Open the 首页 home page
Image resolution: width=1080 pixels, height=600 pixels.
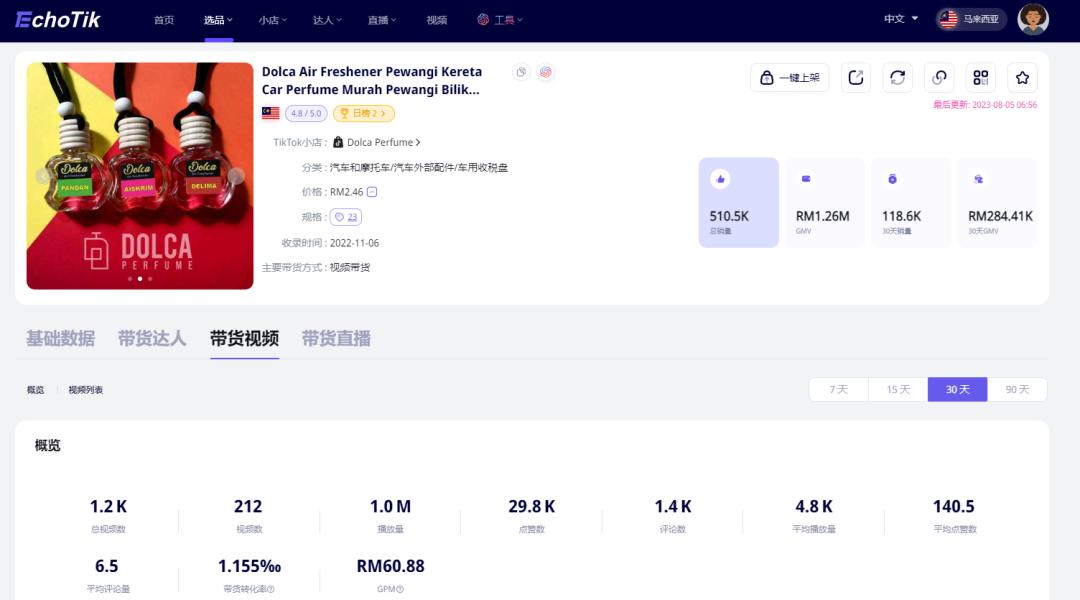pyautogui.click(x=164, y=20)
